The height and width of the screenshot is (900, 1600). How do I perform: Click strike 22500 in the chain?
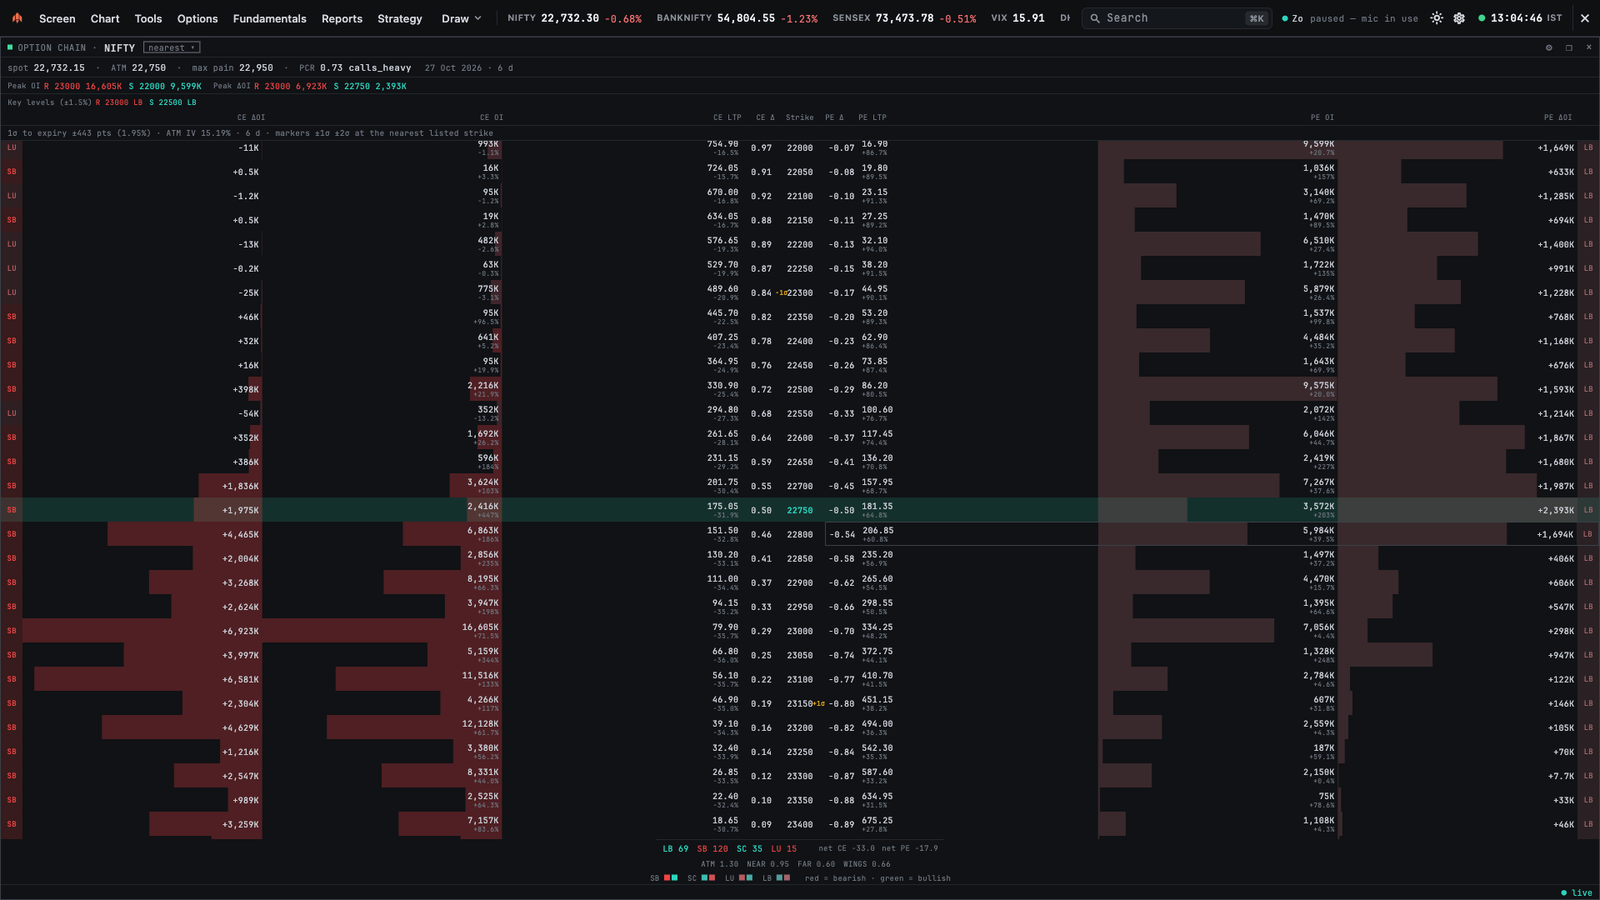pos(799,389)
